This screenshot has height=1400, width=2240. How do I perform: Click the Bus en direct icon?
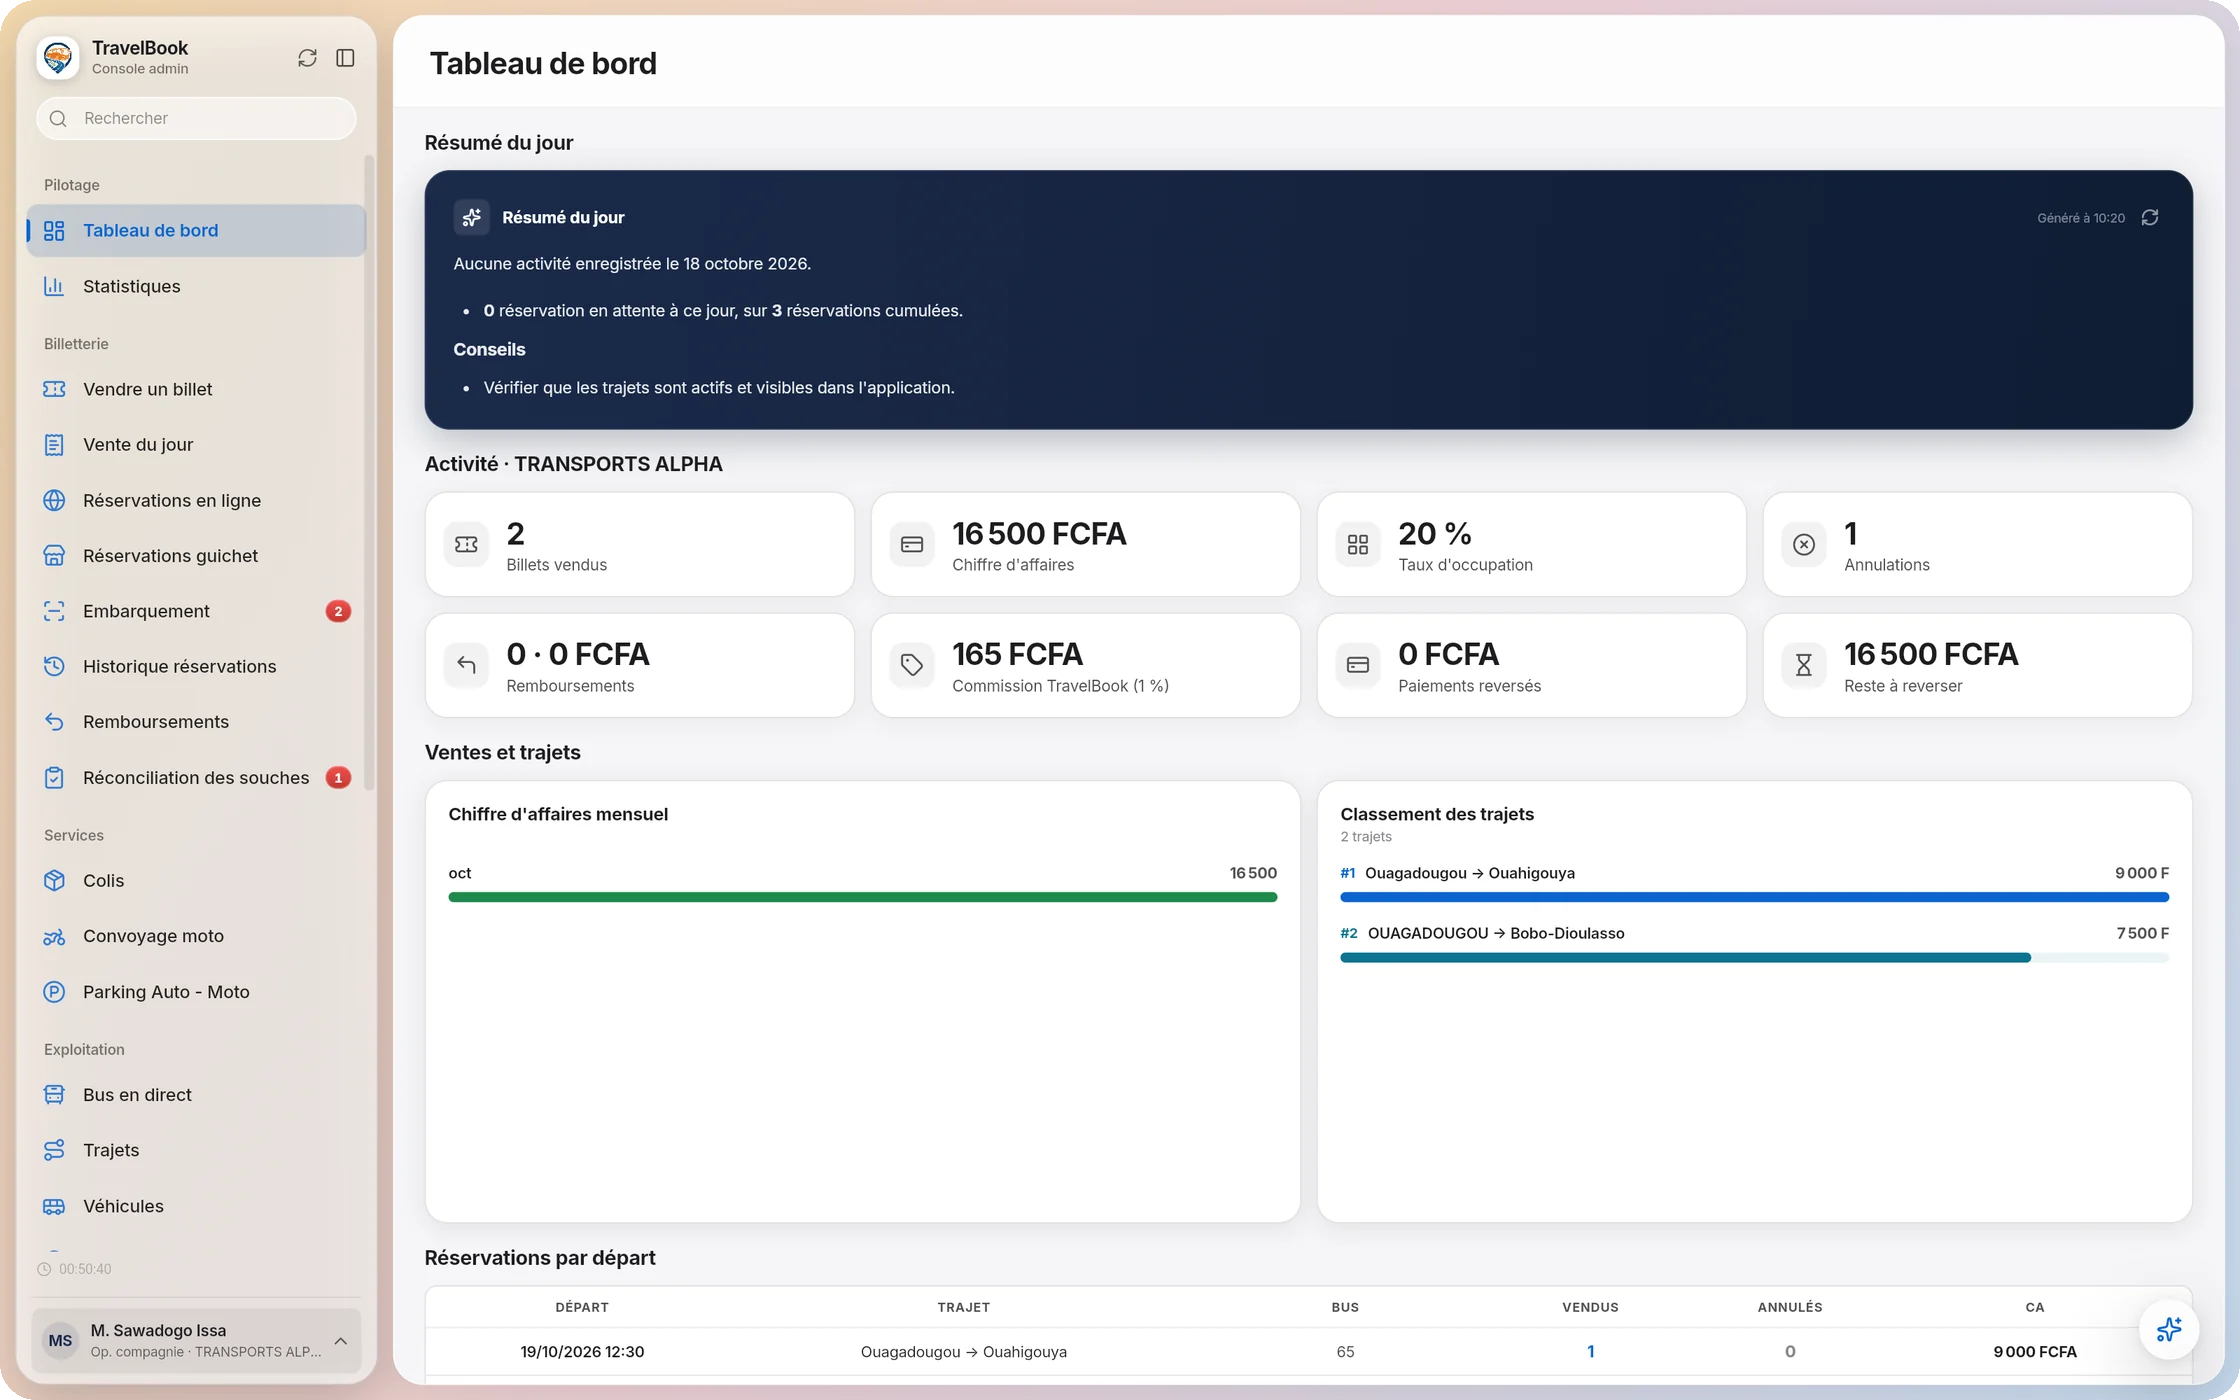click(x=54, y=1095)
